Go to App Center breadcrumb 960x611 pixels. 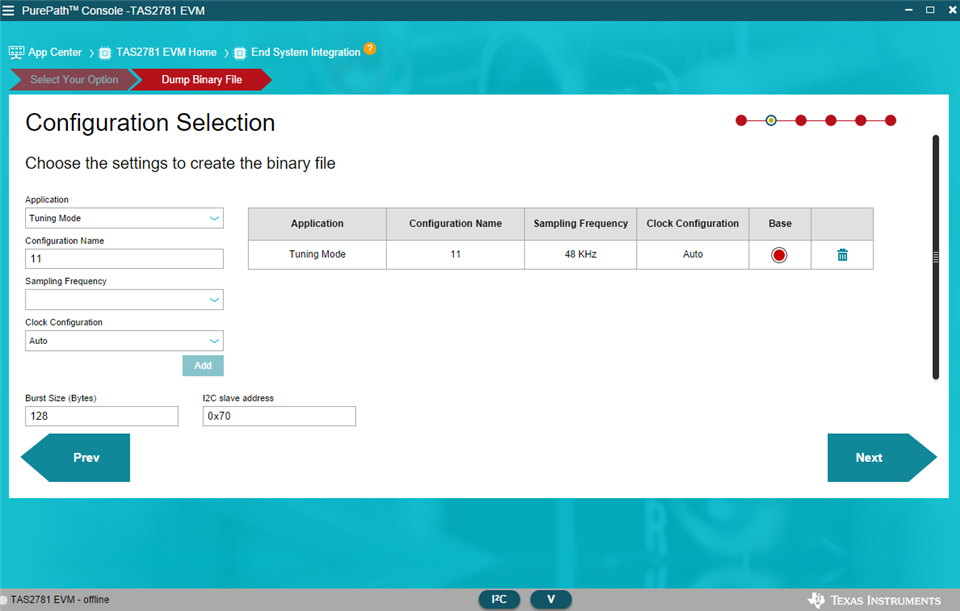point(55,53)
